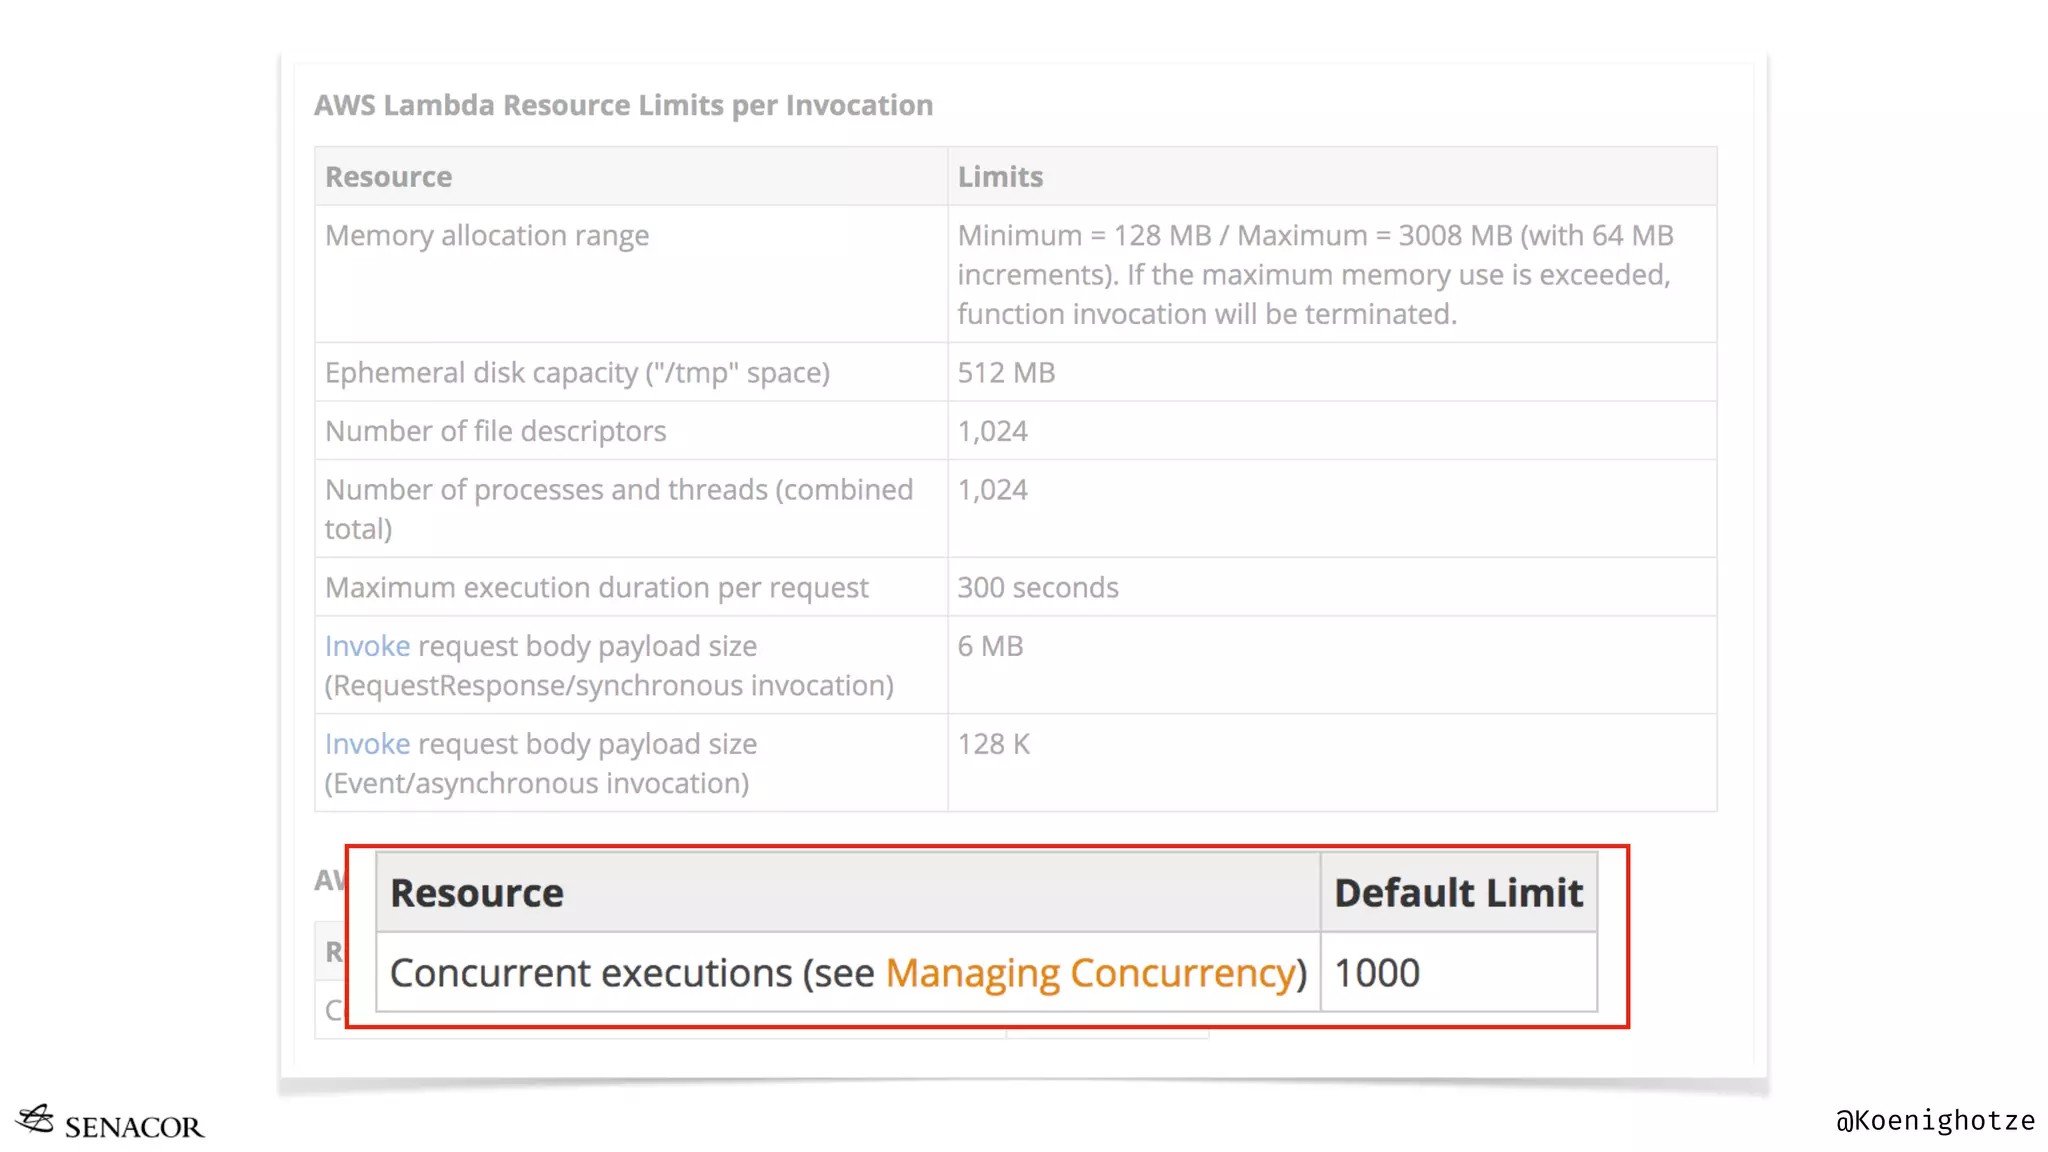Screen dimensions: 2048x1152
Task: Click the @Koenighotze Twitter handle
Action: (1935, 1121)
